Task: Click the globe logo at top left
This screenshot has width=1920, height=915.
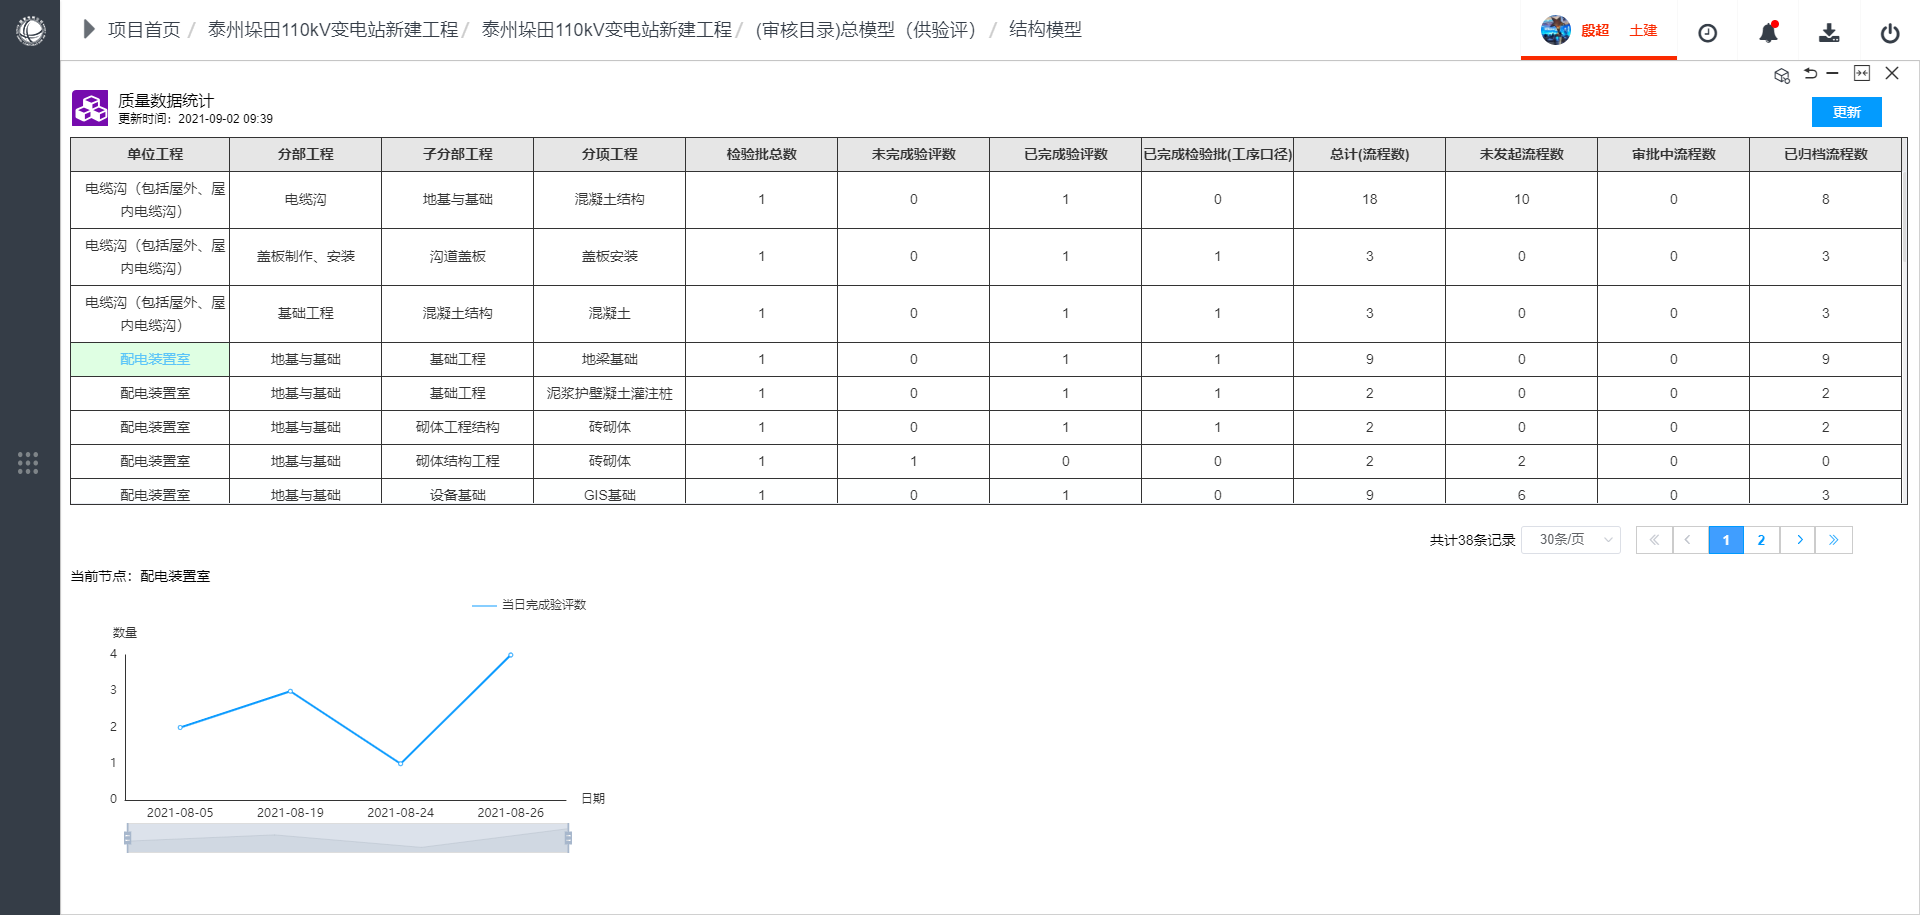Action: (31, 31)
